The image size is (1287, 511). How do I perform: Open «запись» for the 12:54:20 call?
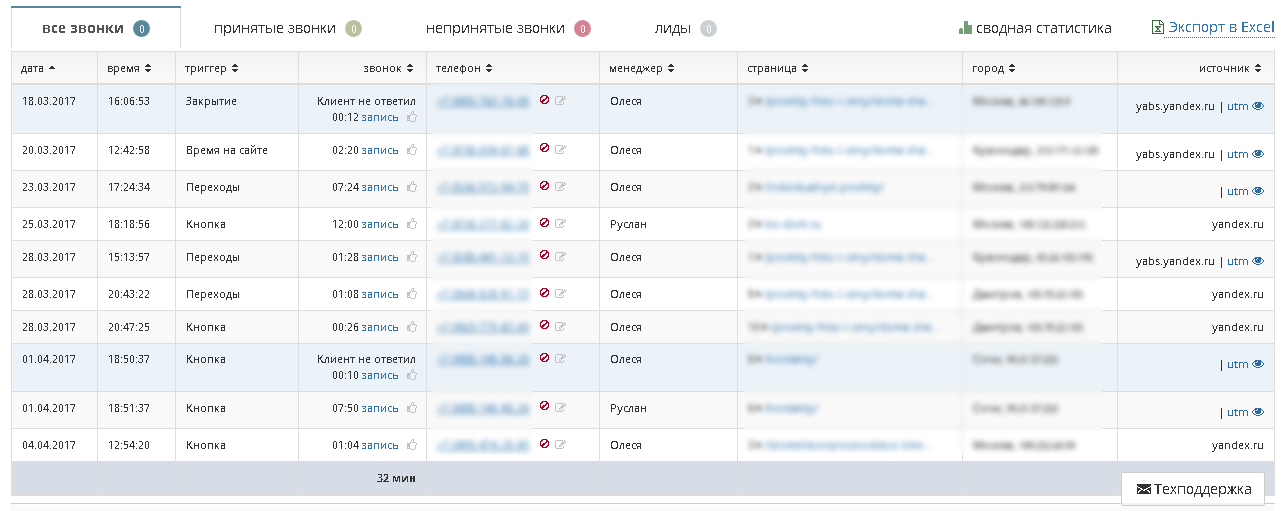click(379, 445)
